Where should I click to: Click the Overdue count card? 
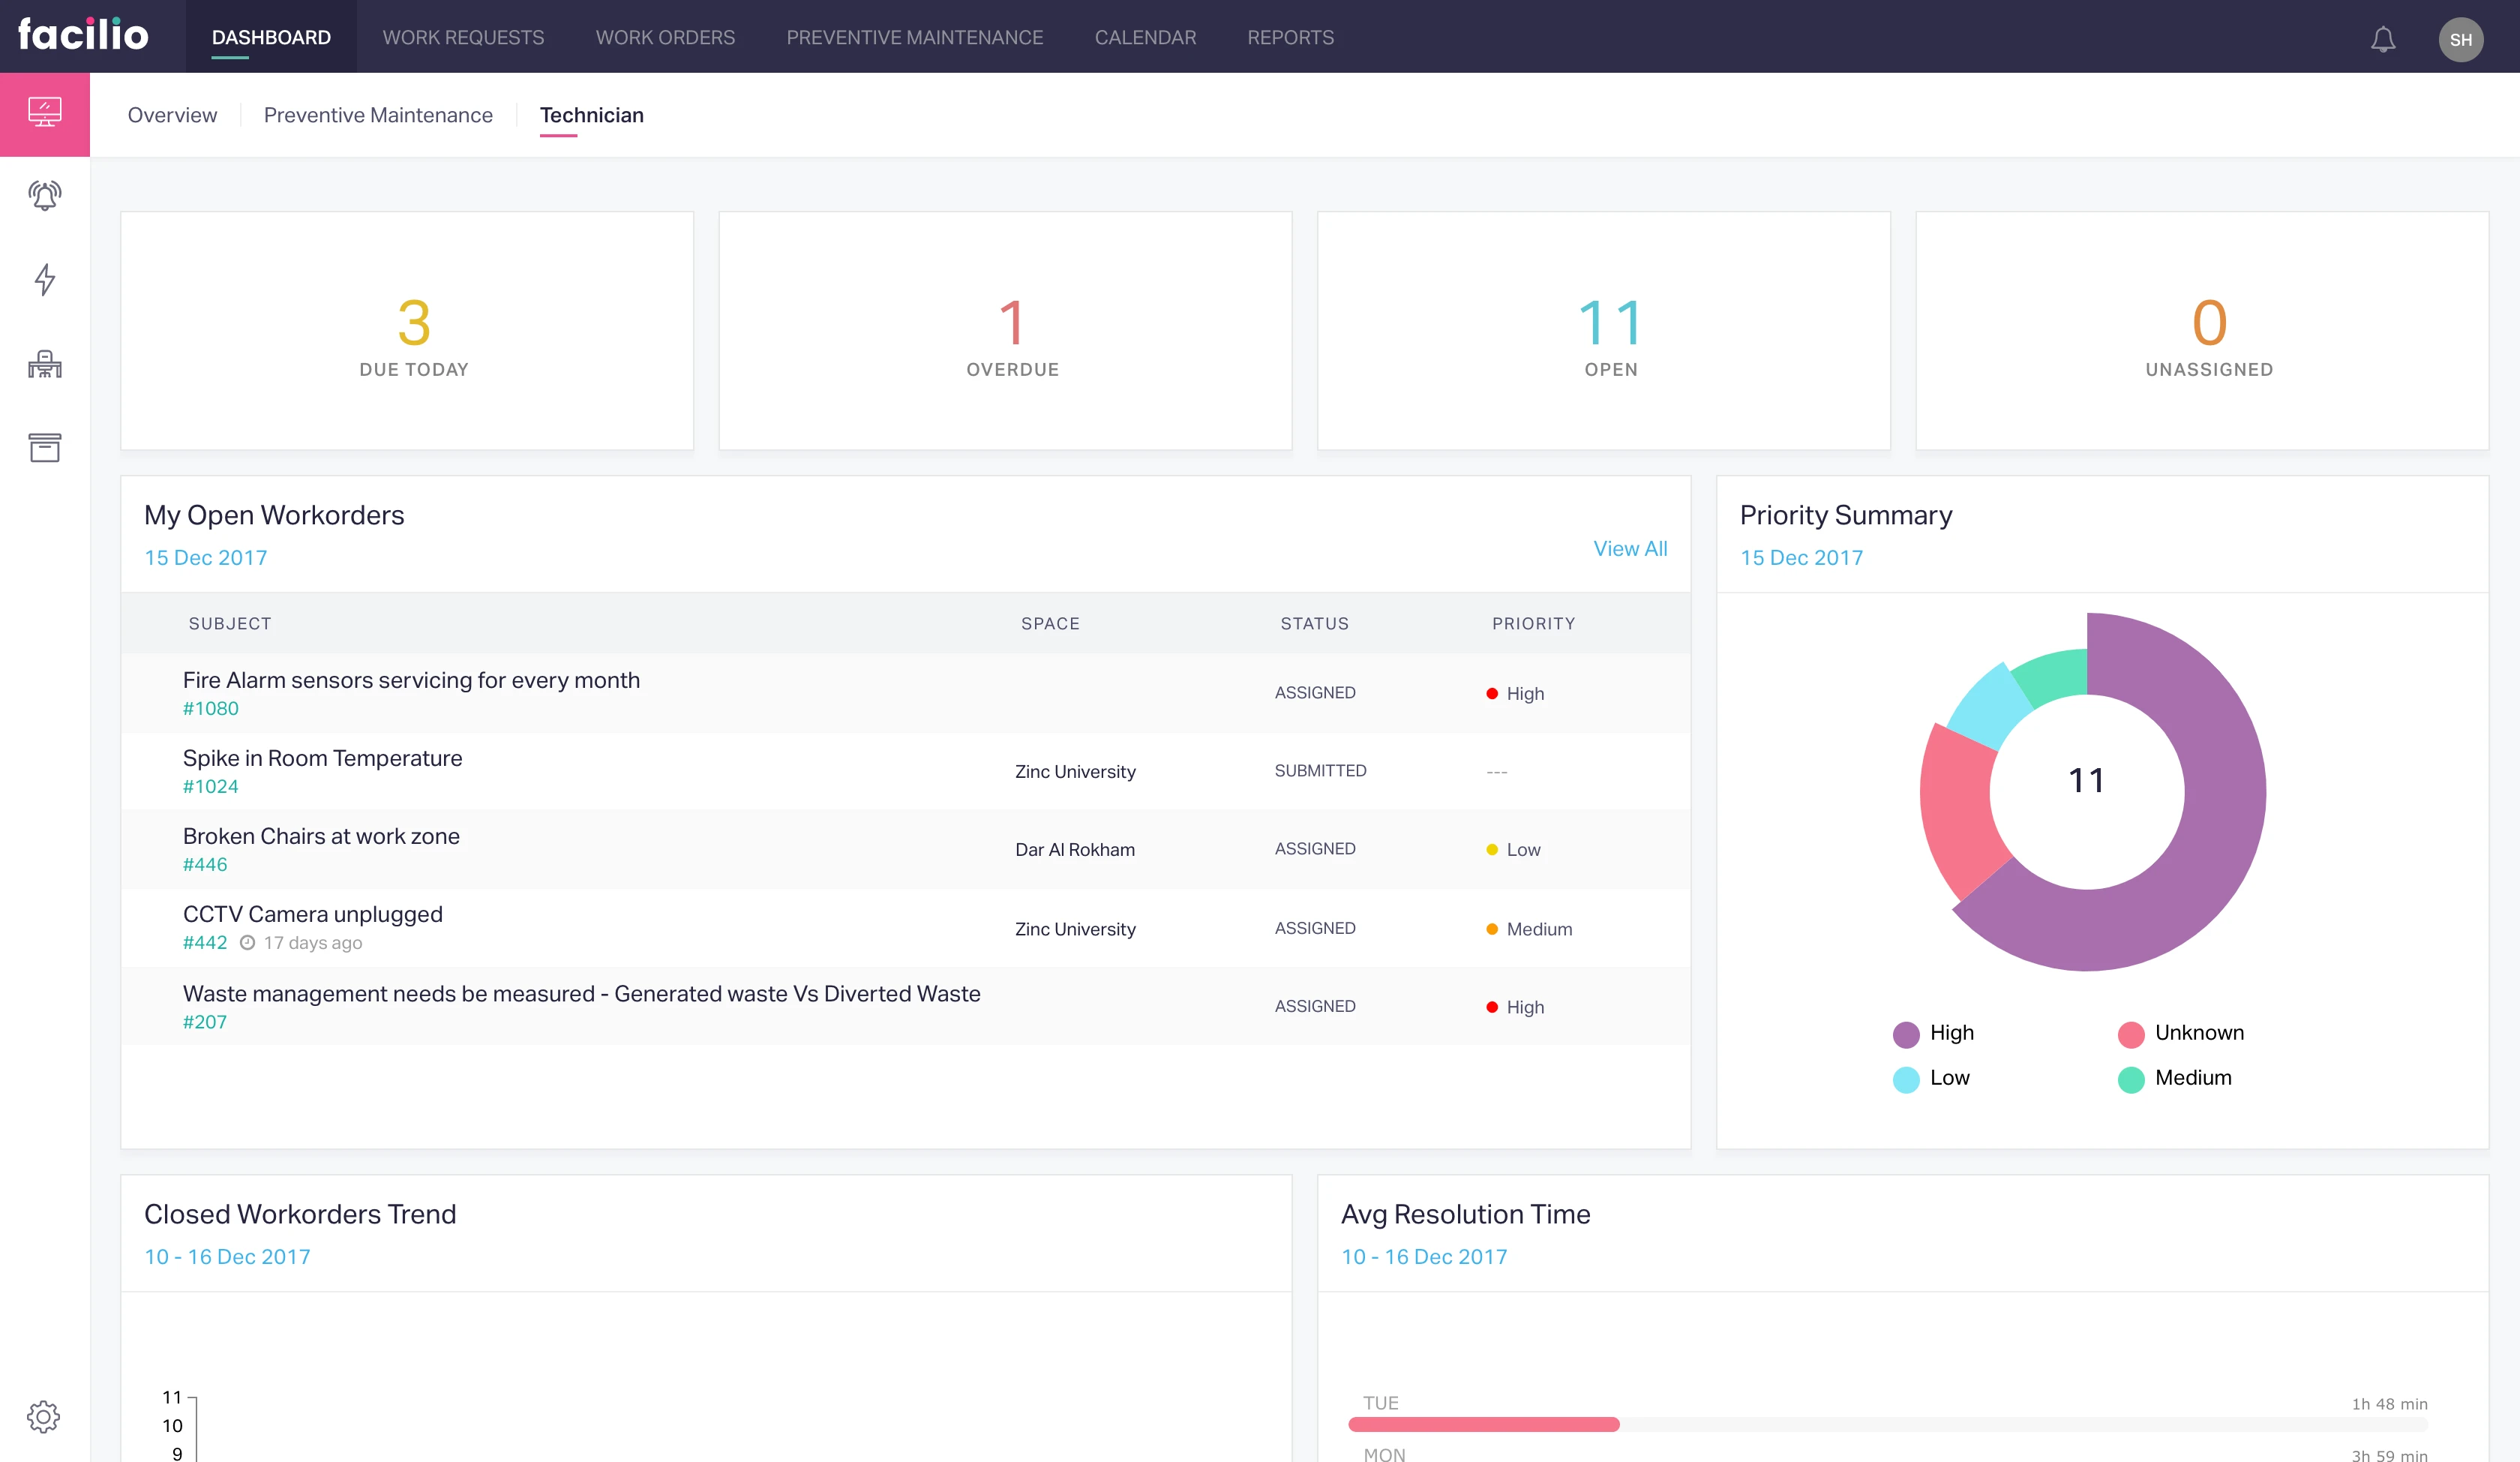pos(1005,330)
